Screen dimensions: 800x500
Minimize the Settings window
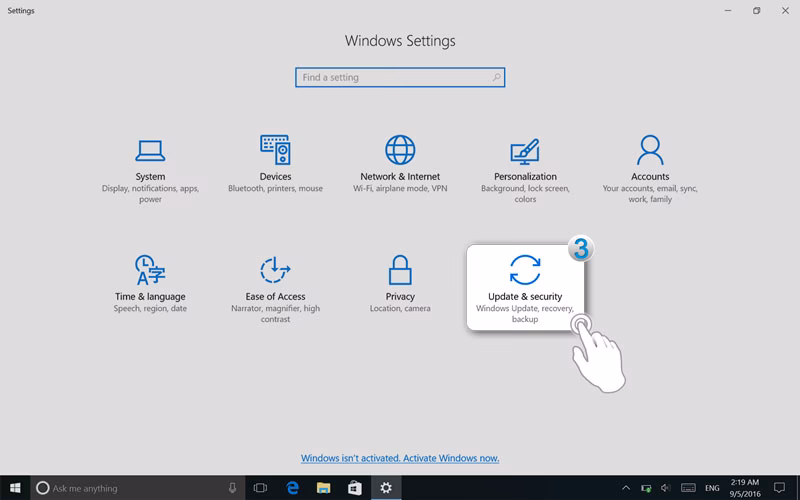click(728, 10)
